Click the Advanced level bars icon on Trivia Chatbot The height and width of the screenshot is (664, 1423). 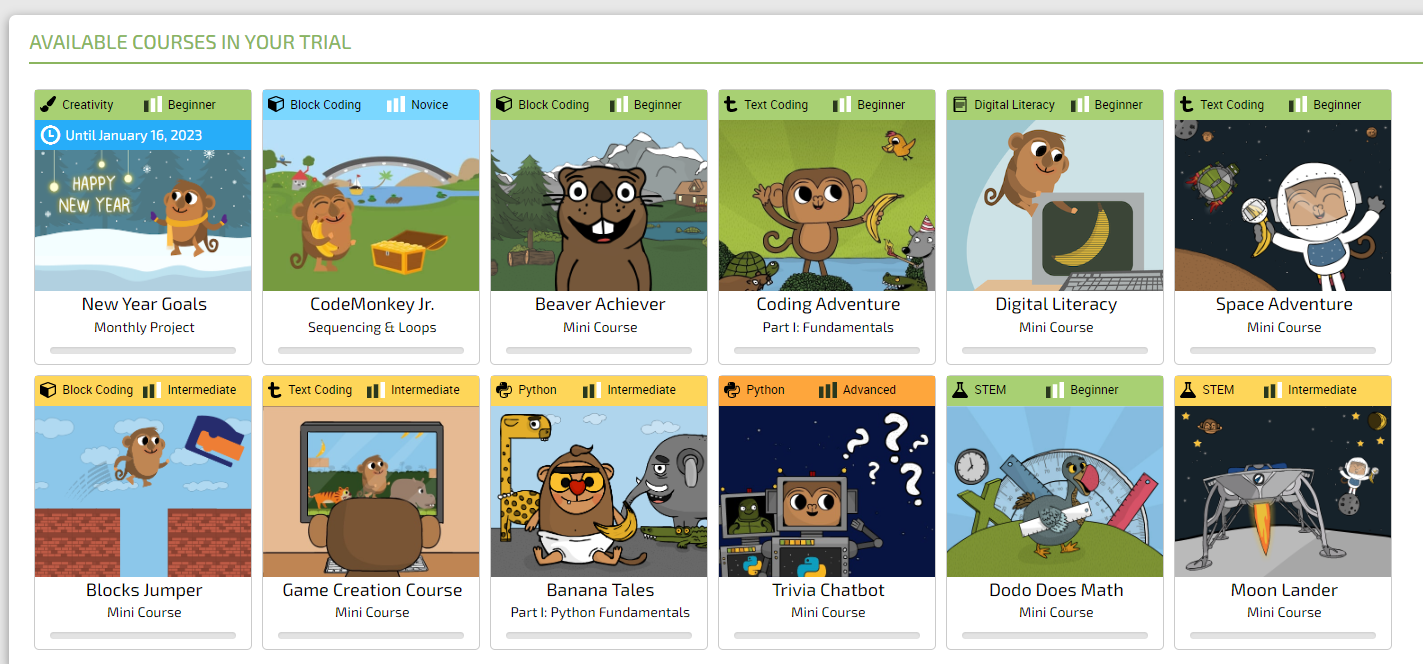click(x=827, y=390)
